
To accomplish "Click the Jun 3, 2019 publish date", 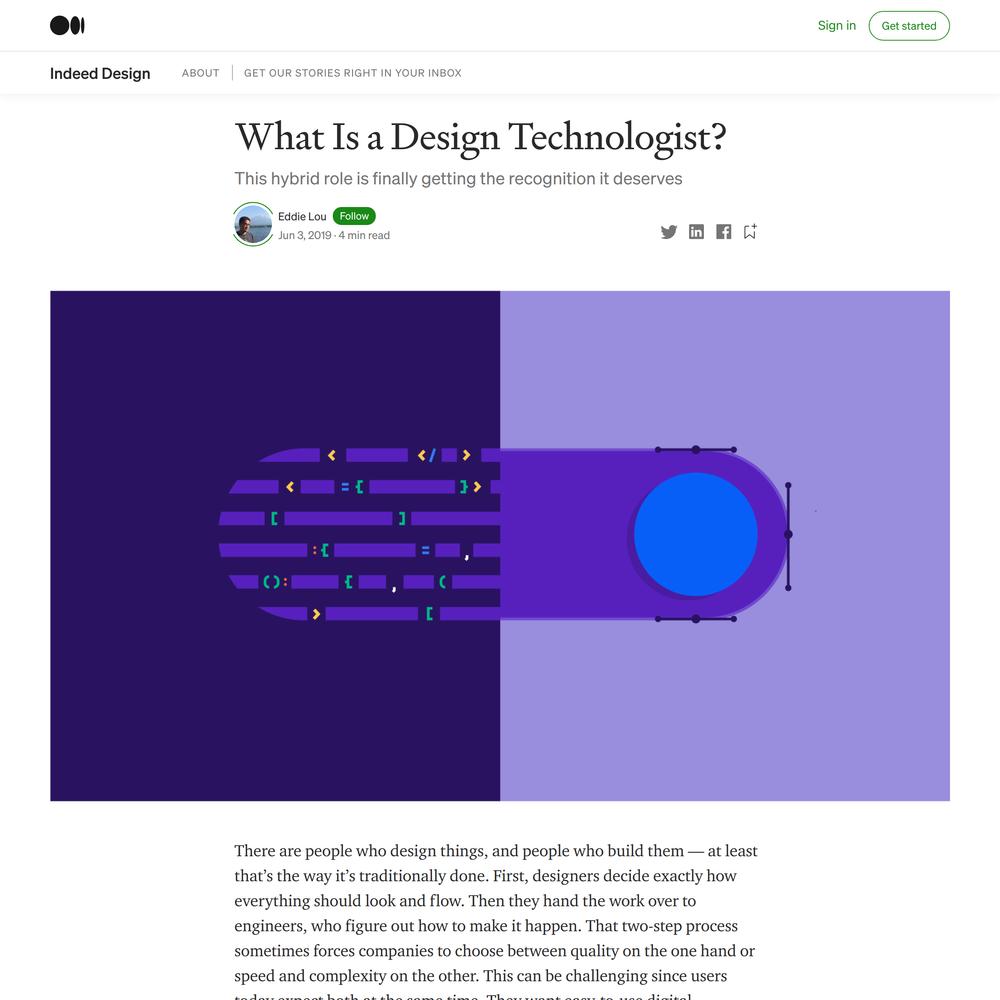I will 304,235.
